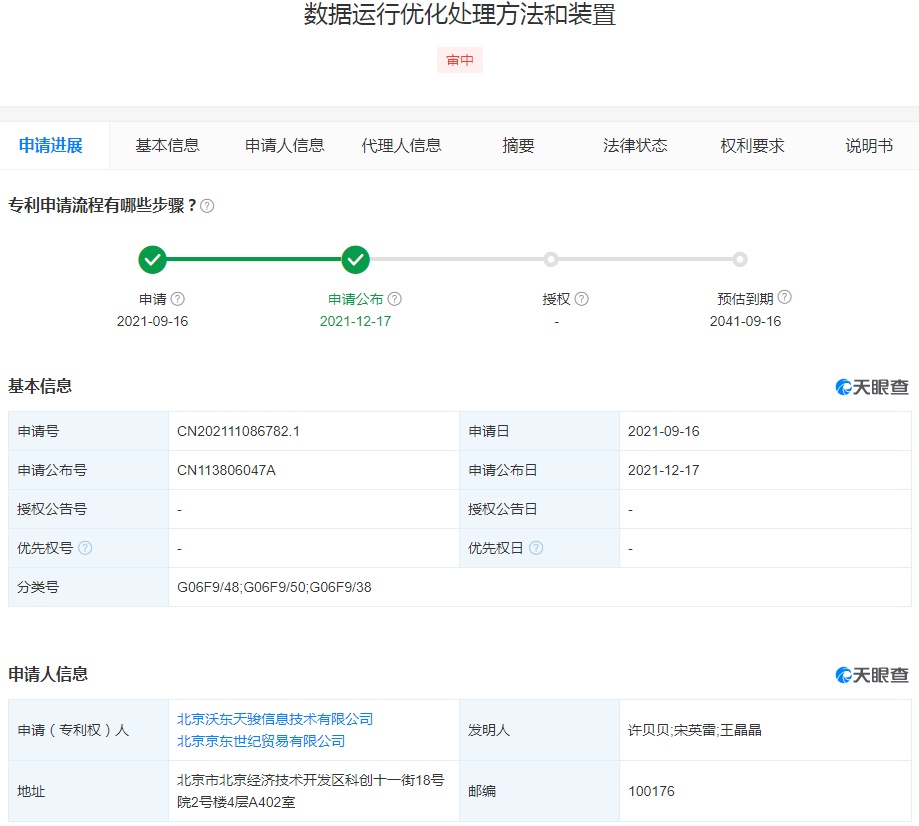Click the inventors 许贝贝;宋英雷;王晶晶

tap(695, 730)
